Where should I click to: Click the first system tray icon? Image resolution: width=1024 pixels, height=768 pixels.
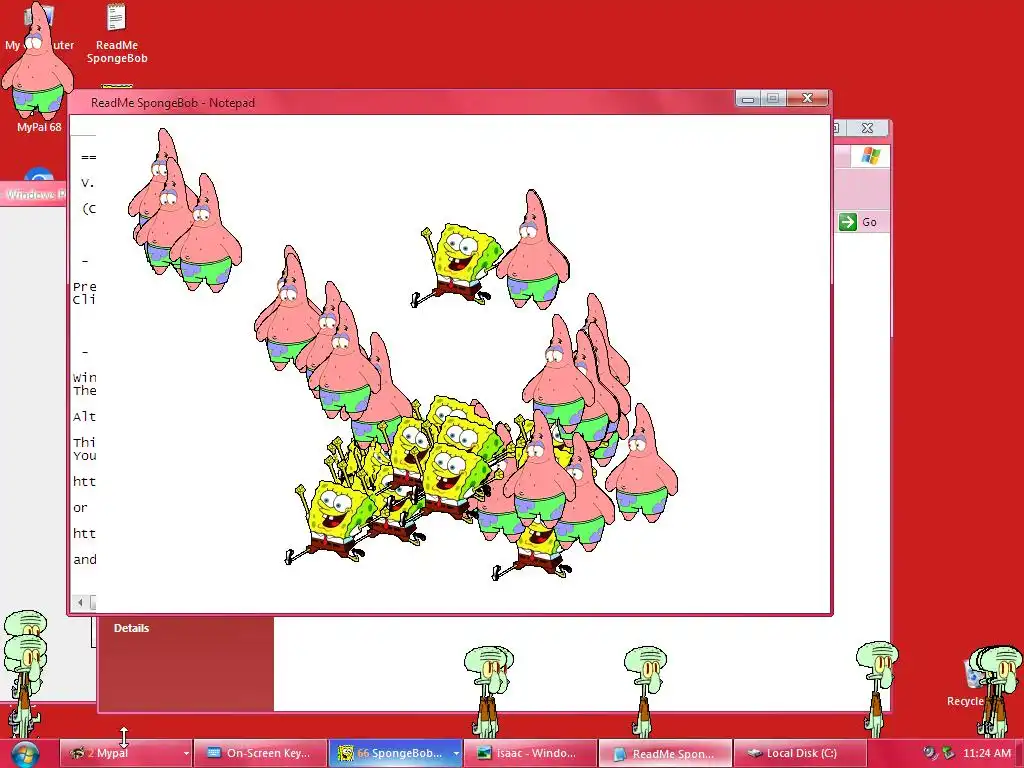pyautogui.click(x=930, y=753)
